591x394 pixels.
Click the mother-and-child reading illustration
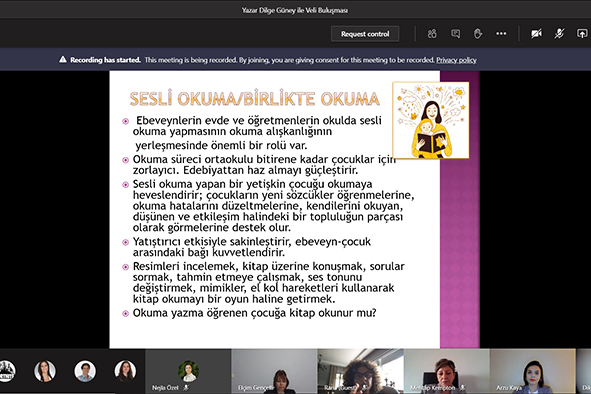point(431,120)
